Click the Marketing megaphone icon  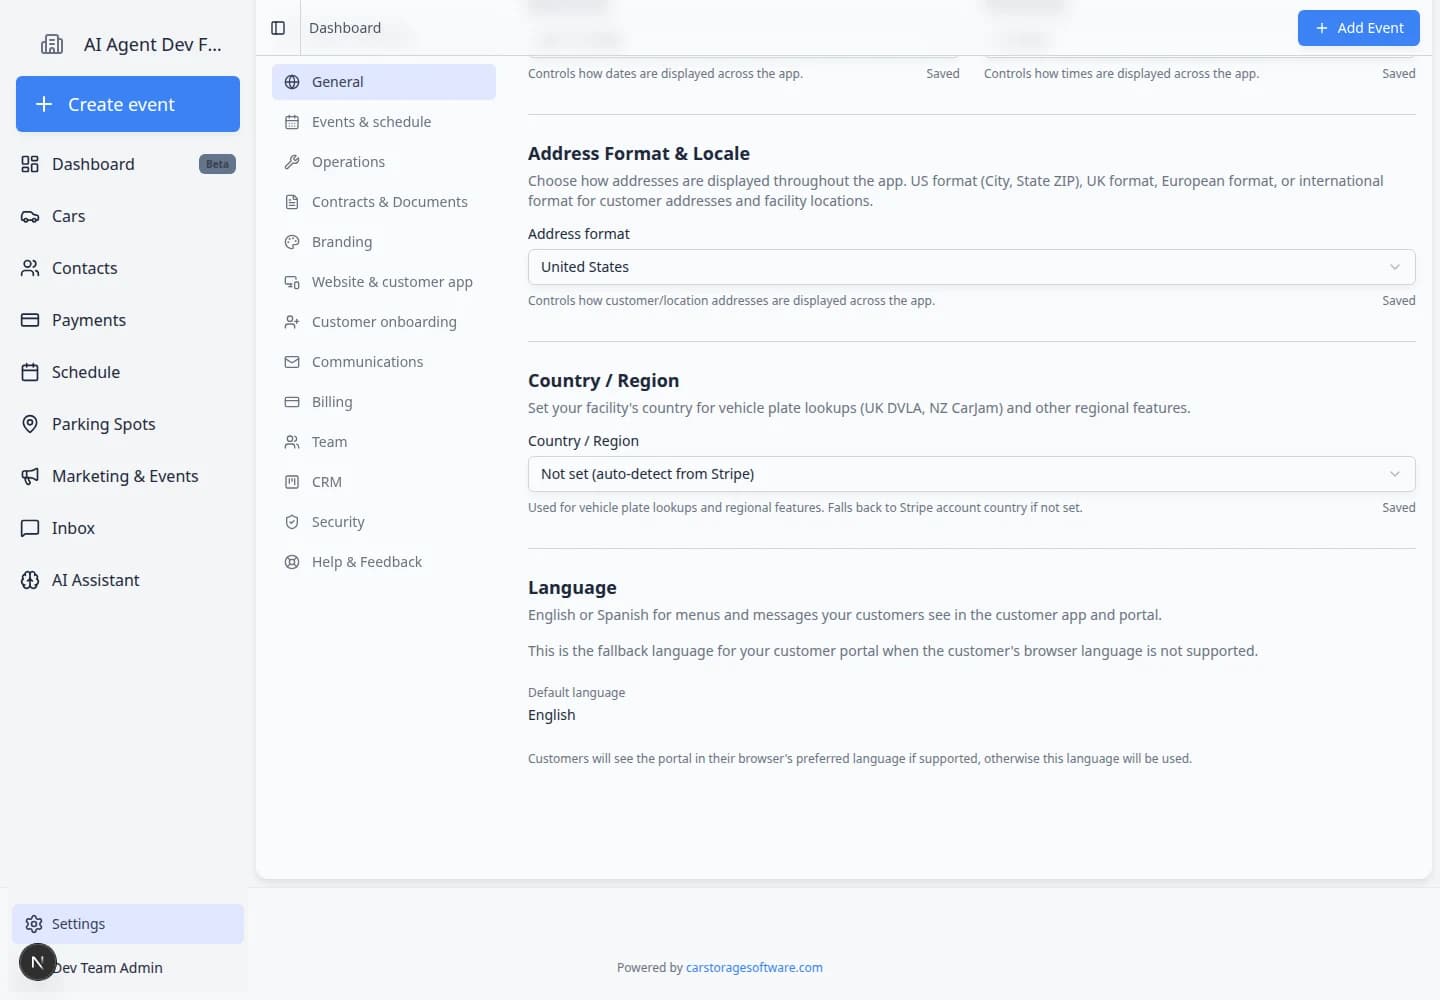[30, 476]
